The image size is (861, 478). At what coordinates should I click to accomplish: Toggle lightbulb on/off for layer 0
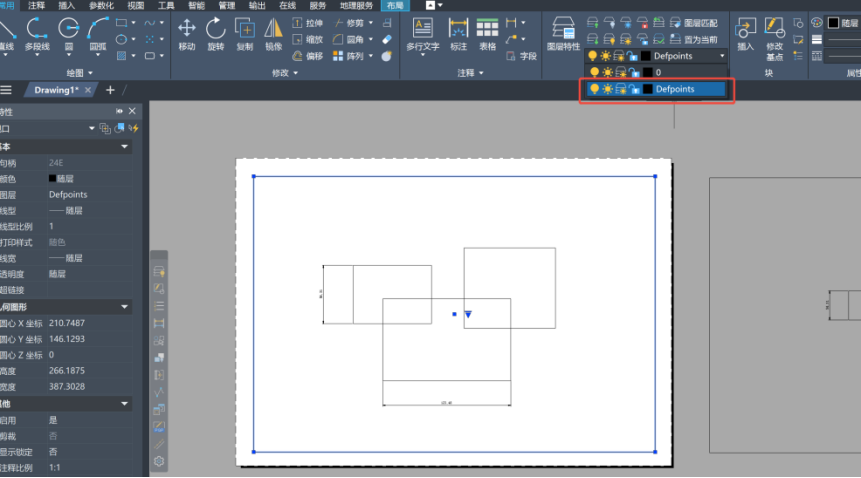coord(594,72)
